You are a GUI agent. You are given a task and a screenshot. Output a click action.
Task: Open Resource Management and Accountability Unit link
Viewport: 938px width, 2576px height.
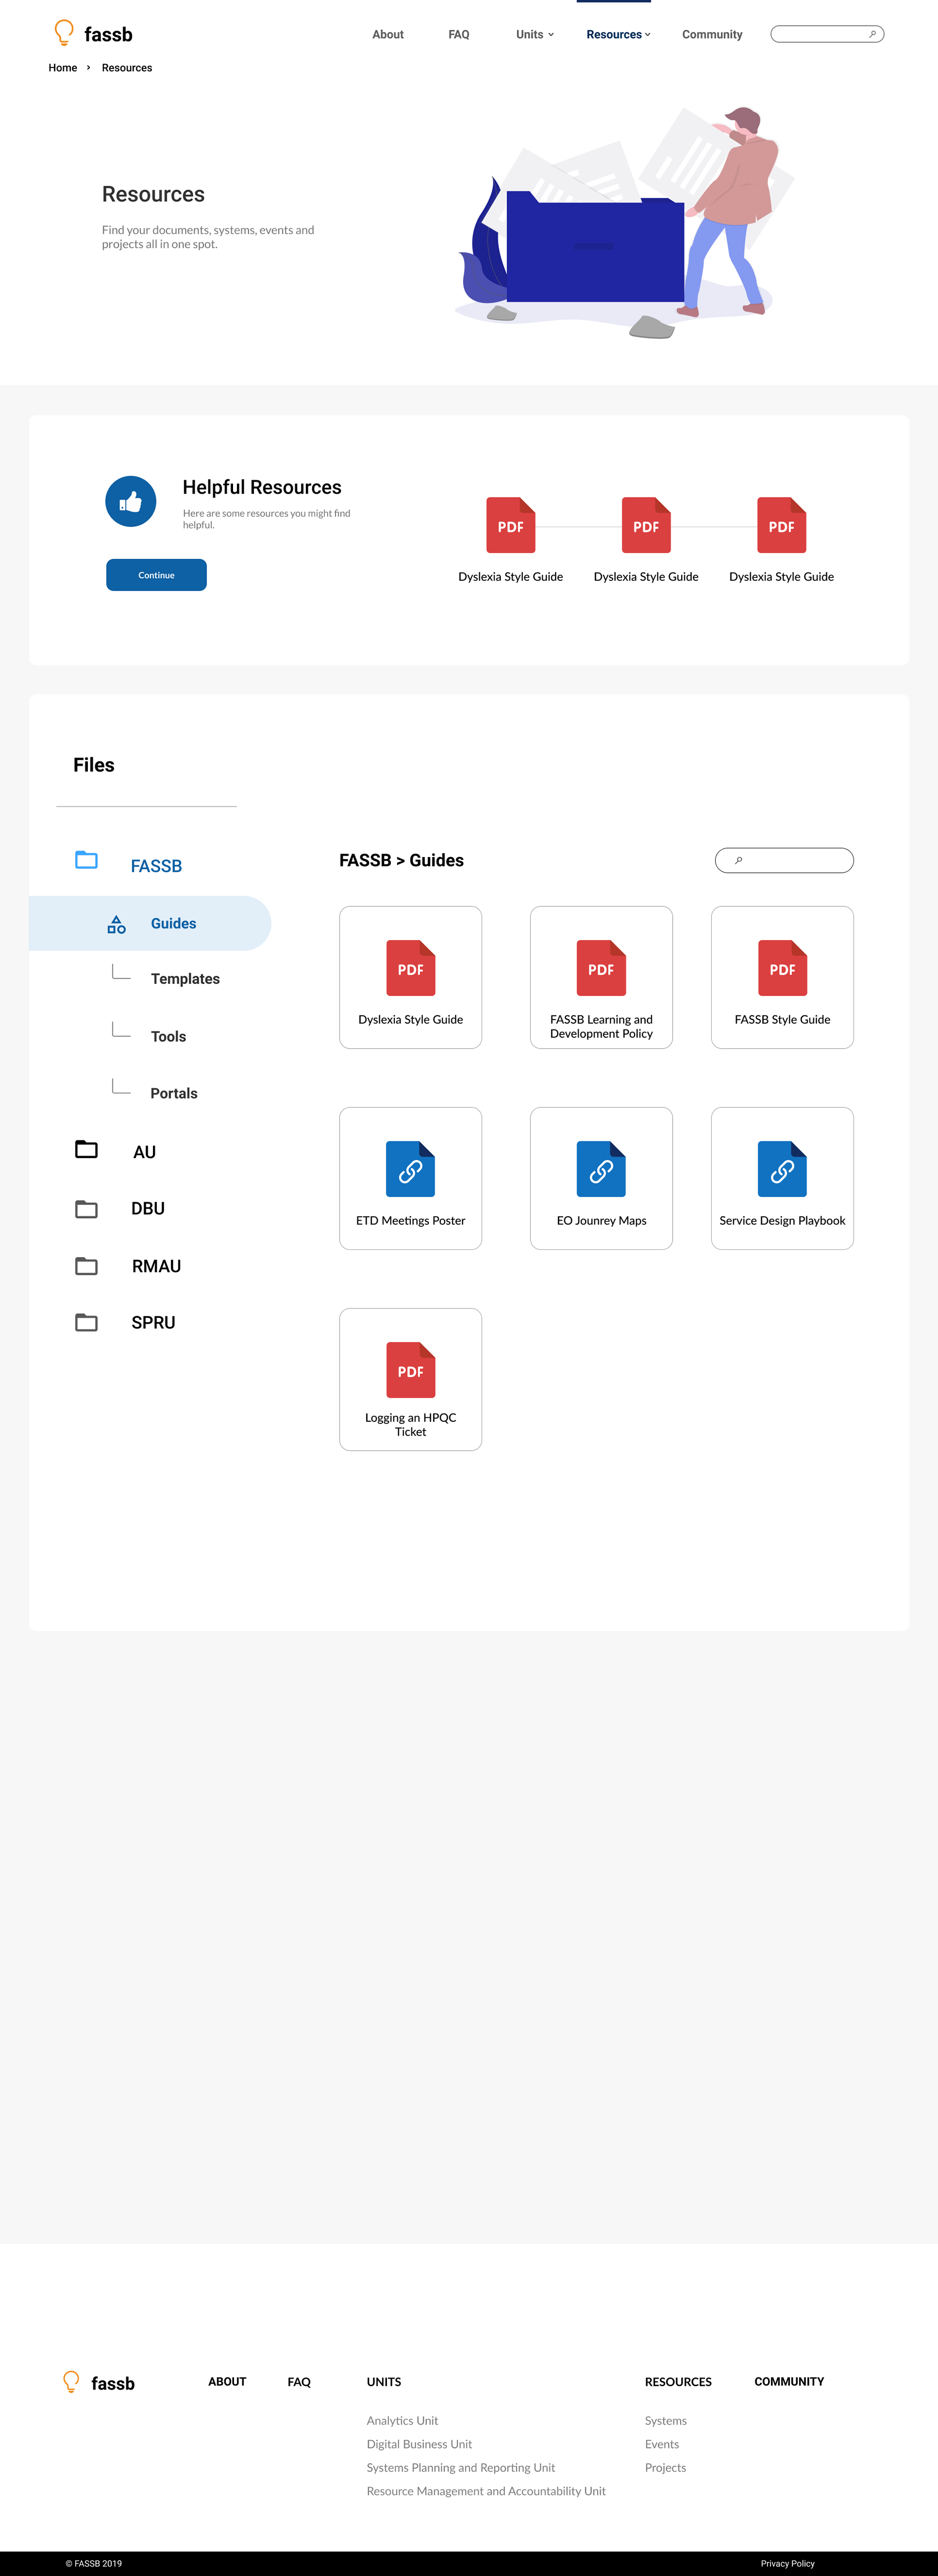click(486, 2491)
